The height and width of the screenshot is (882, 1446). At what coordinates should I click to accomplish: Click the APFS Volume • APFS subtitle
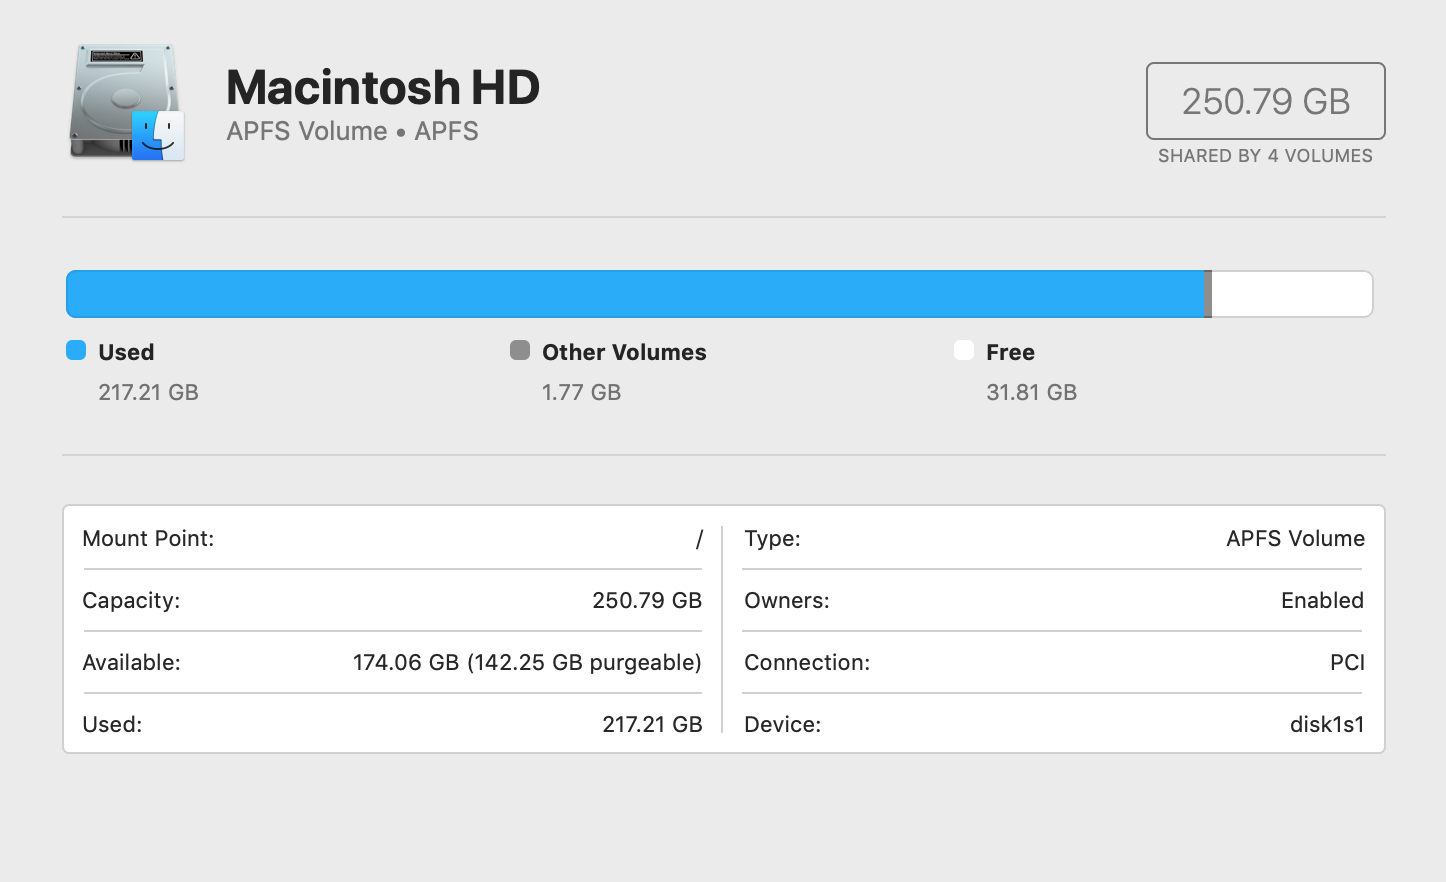[352, 131]
